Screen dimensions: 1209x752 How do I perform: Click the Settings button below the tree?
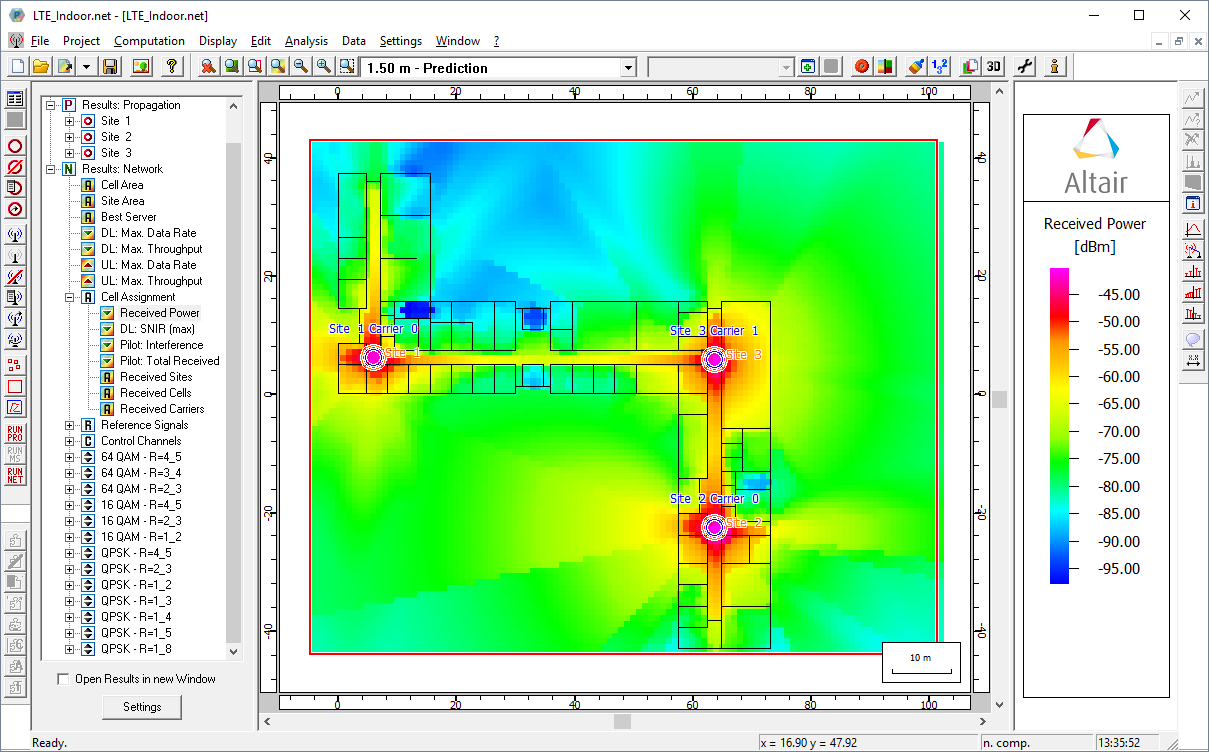[142, 707]
